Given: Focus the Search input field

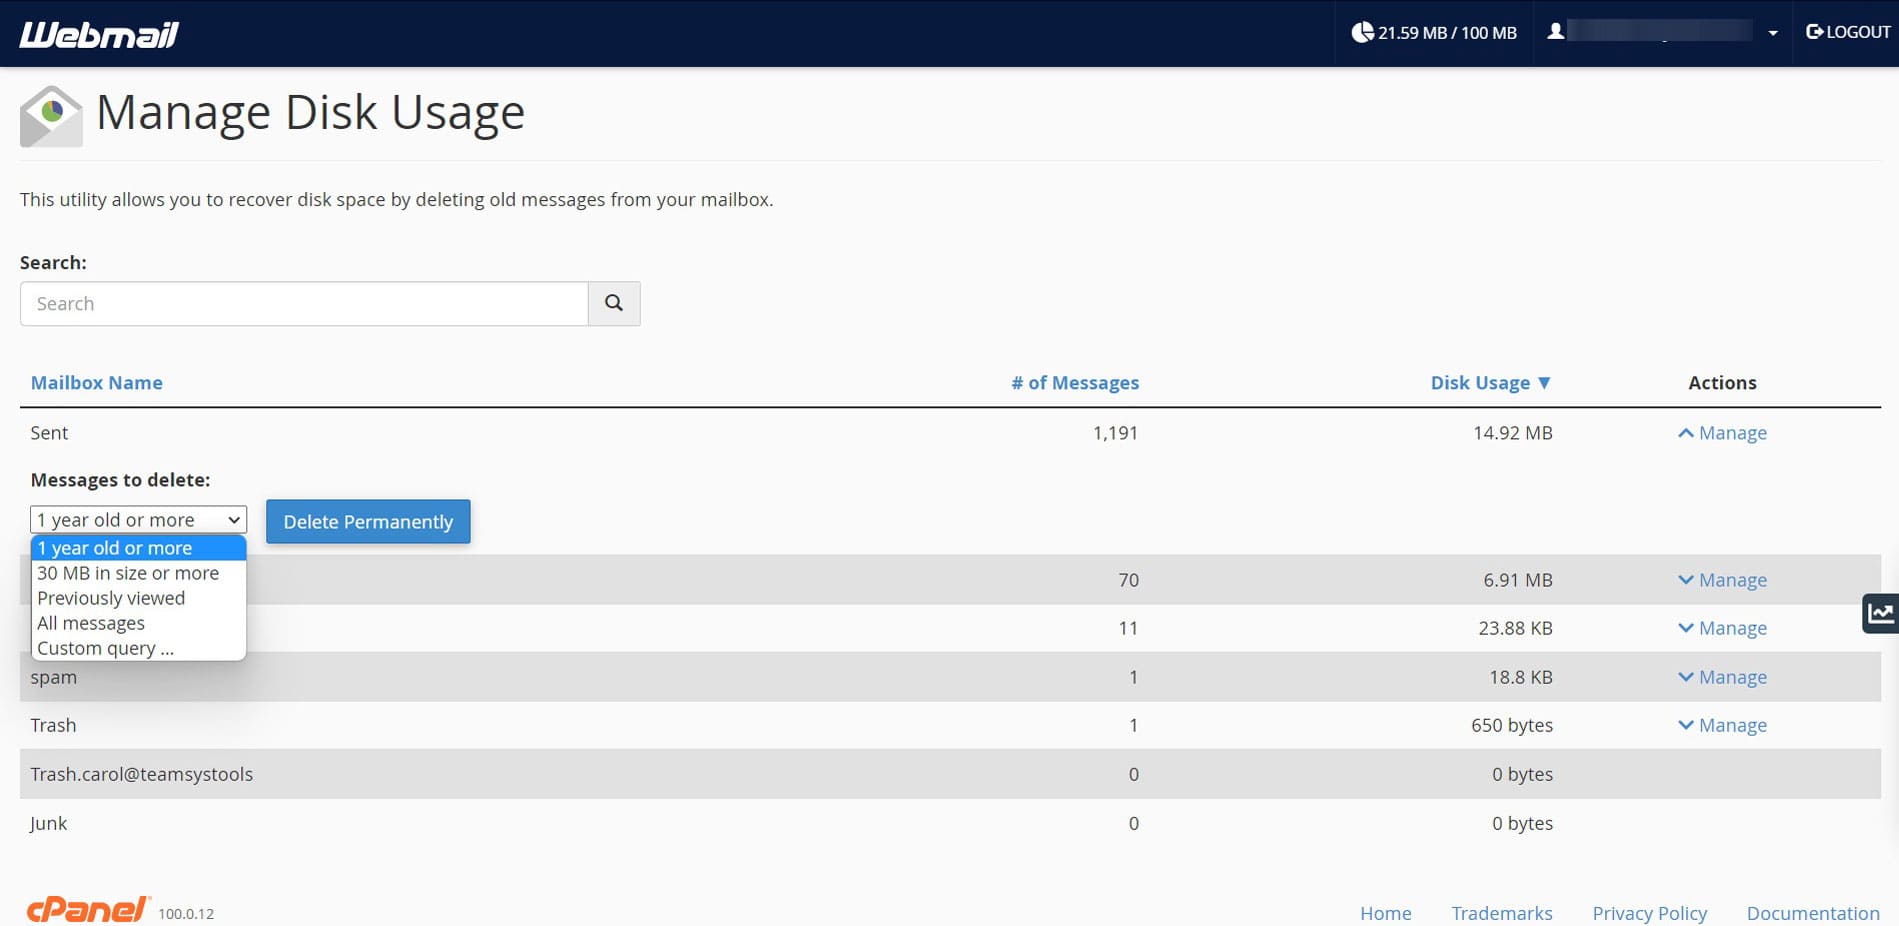Looking at the screenshot, I should (x=304, y=304).
